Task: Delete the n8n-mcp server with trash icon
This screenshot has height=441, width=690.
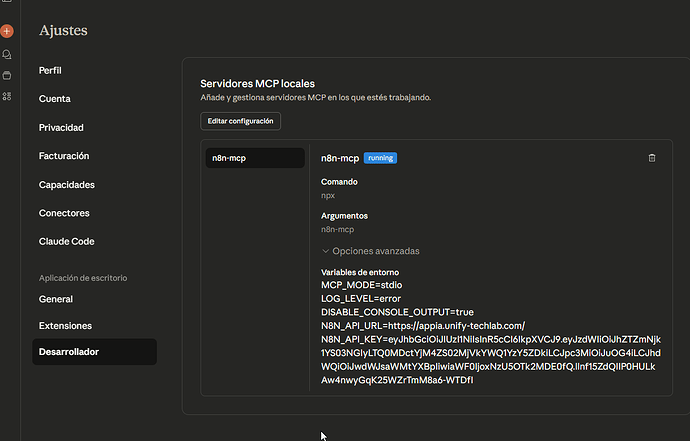Action: click(652, 158)
